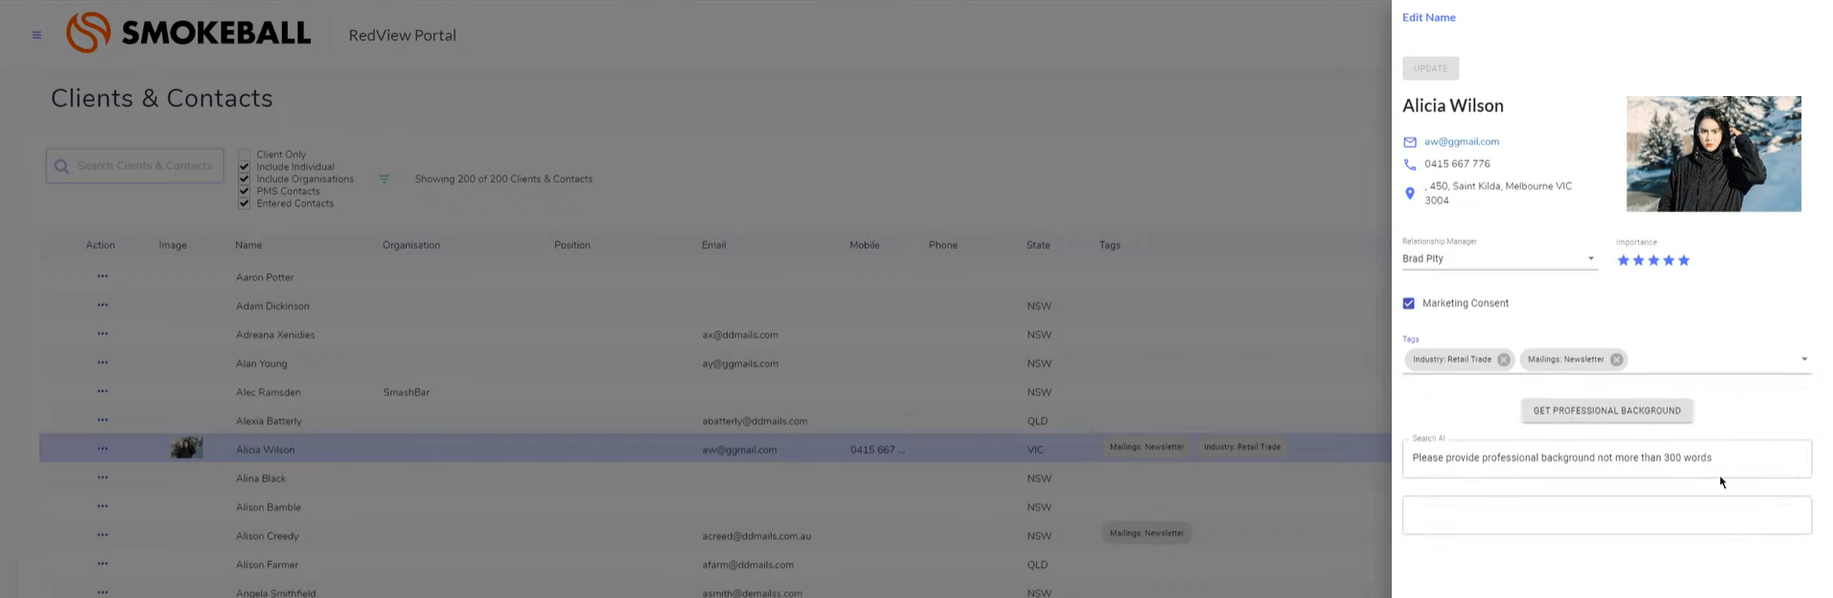The image size is (1833, 598).
Task: Uncheck Include Organisations checkbox
Action: (244, 179)
